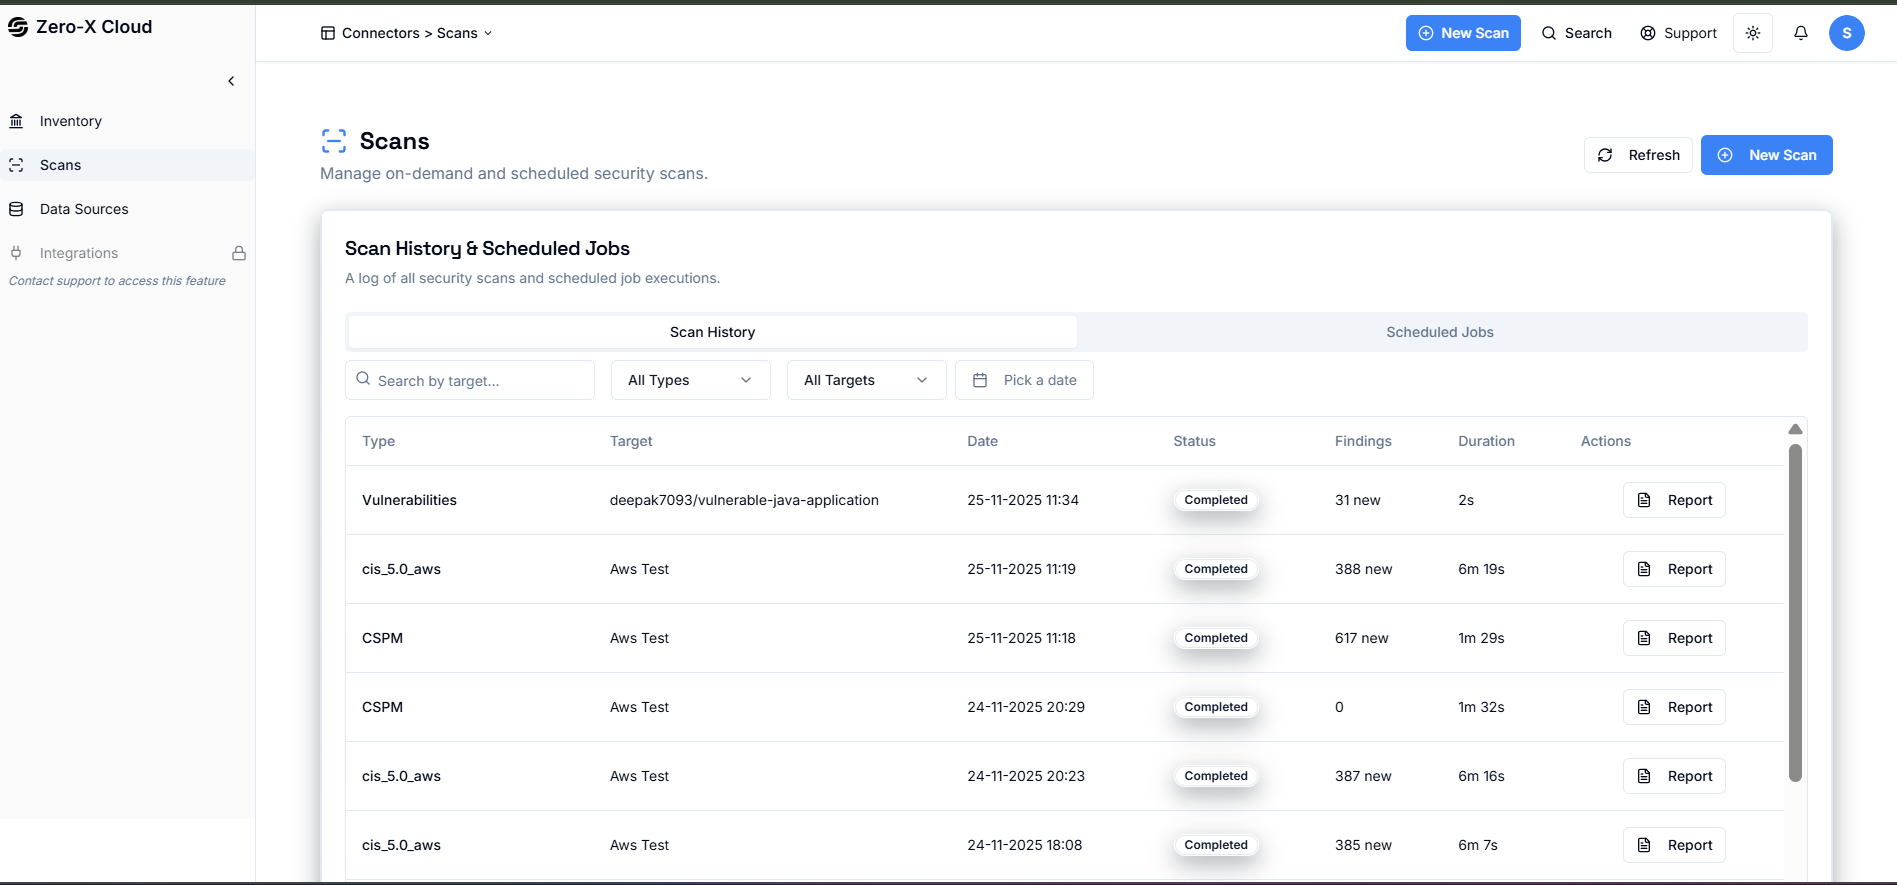Image resolution: width=1897 pixels, height=885 pixels.
Task: Click the Duration column header
Action: point(1486,441)
